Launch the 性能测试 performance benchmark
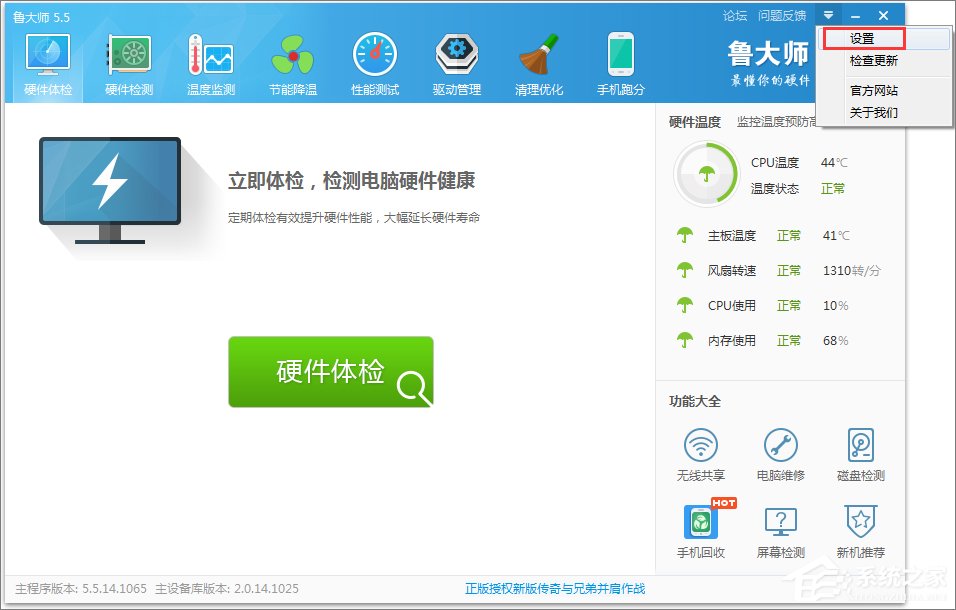Viewport: 956px width, 610px height. click(x=374, y=60)
